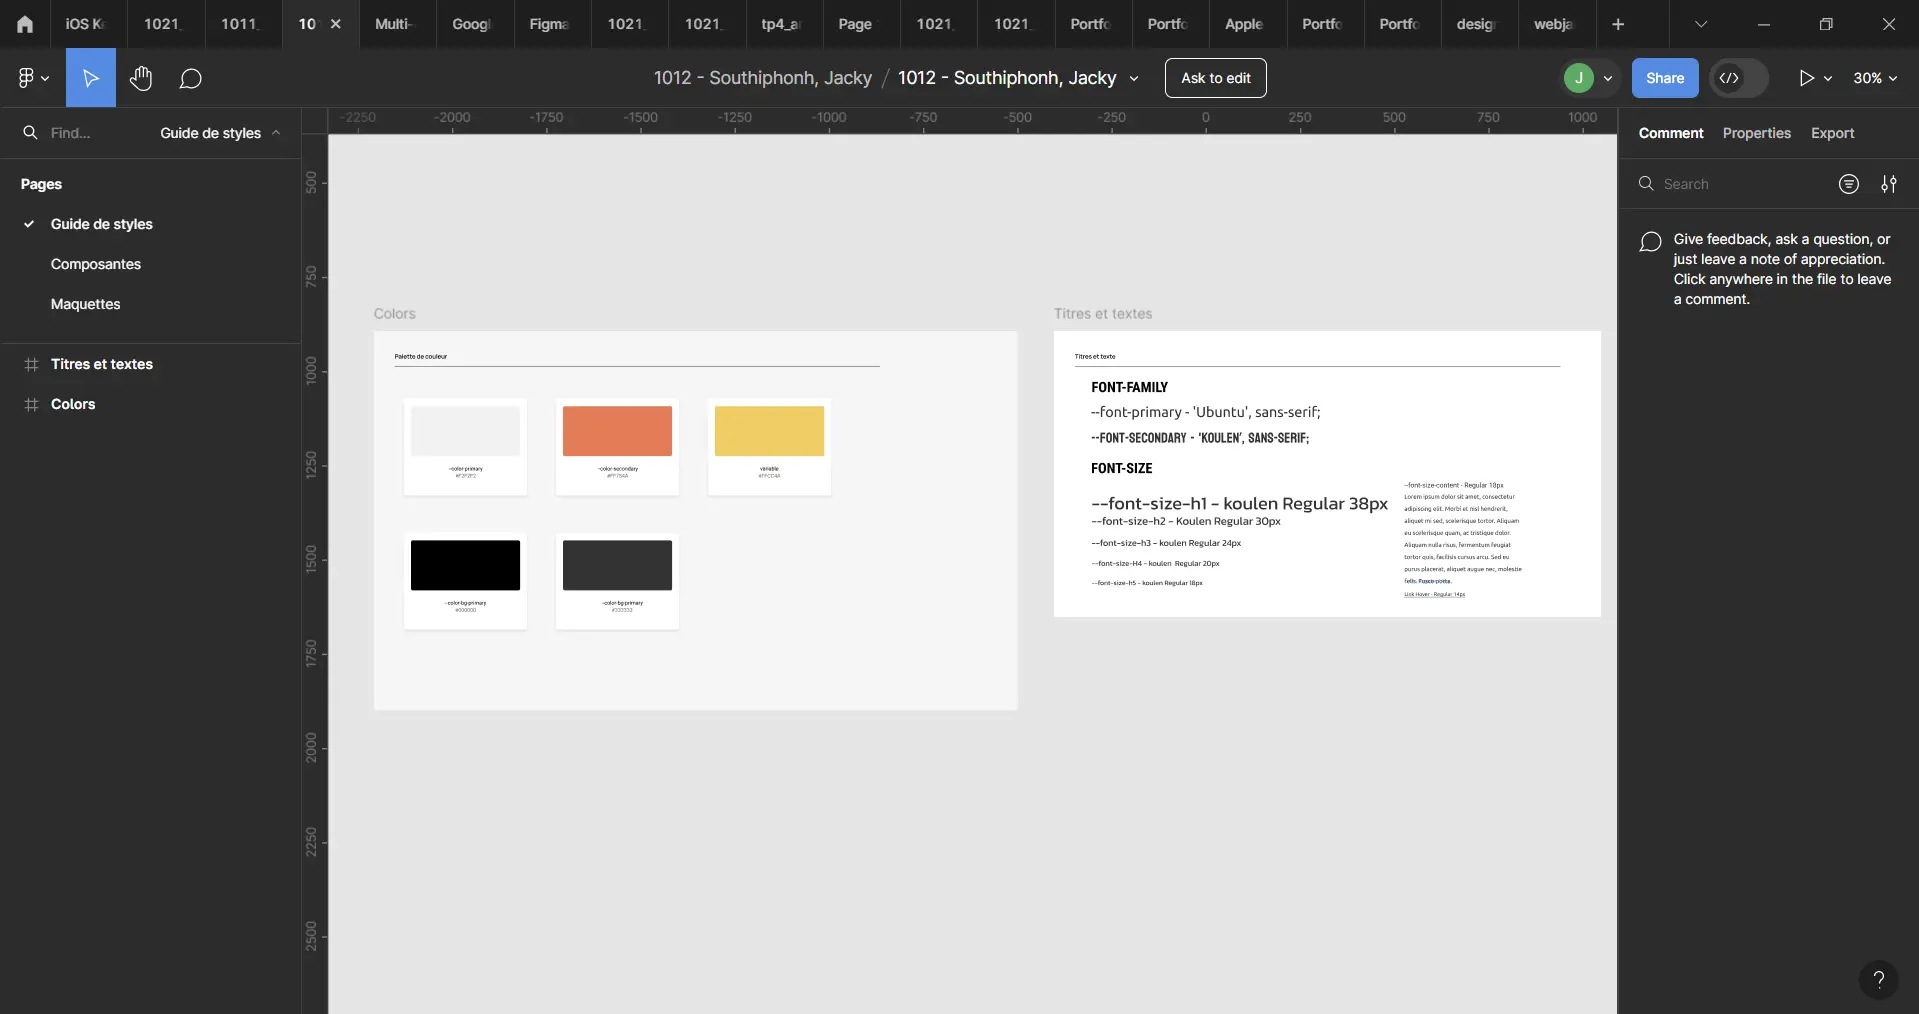Select the Move tool
Viewport: 1919px width, 1014px height.
[x=90, y=78]
